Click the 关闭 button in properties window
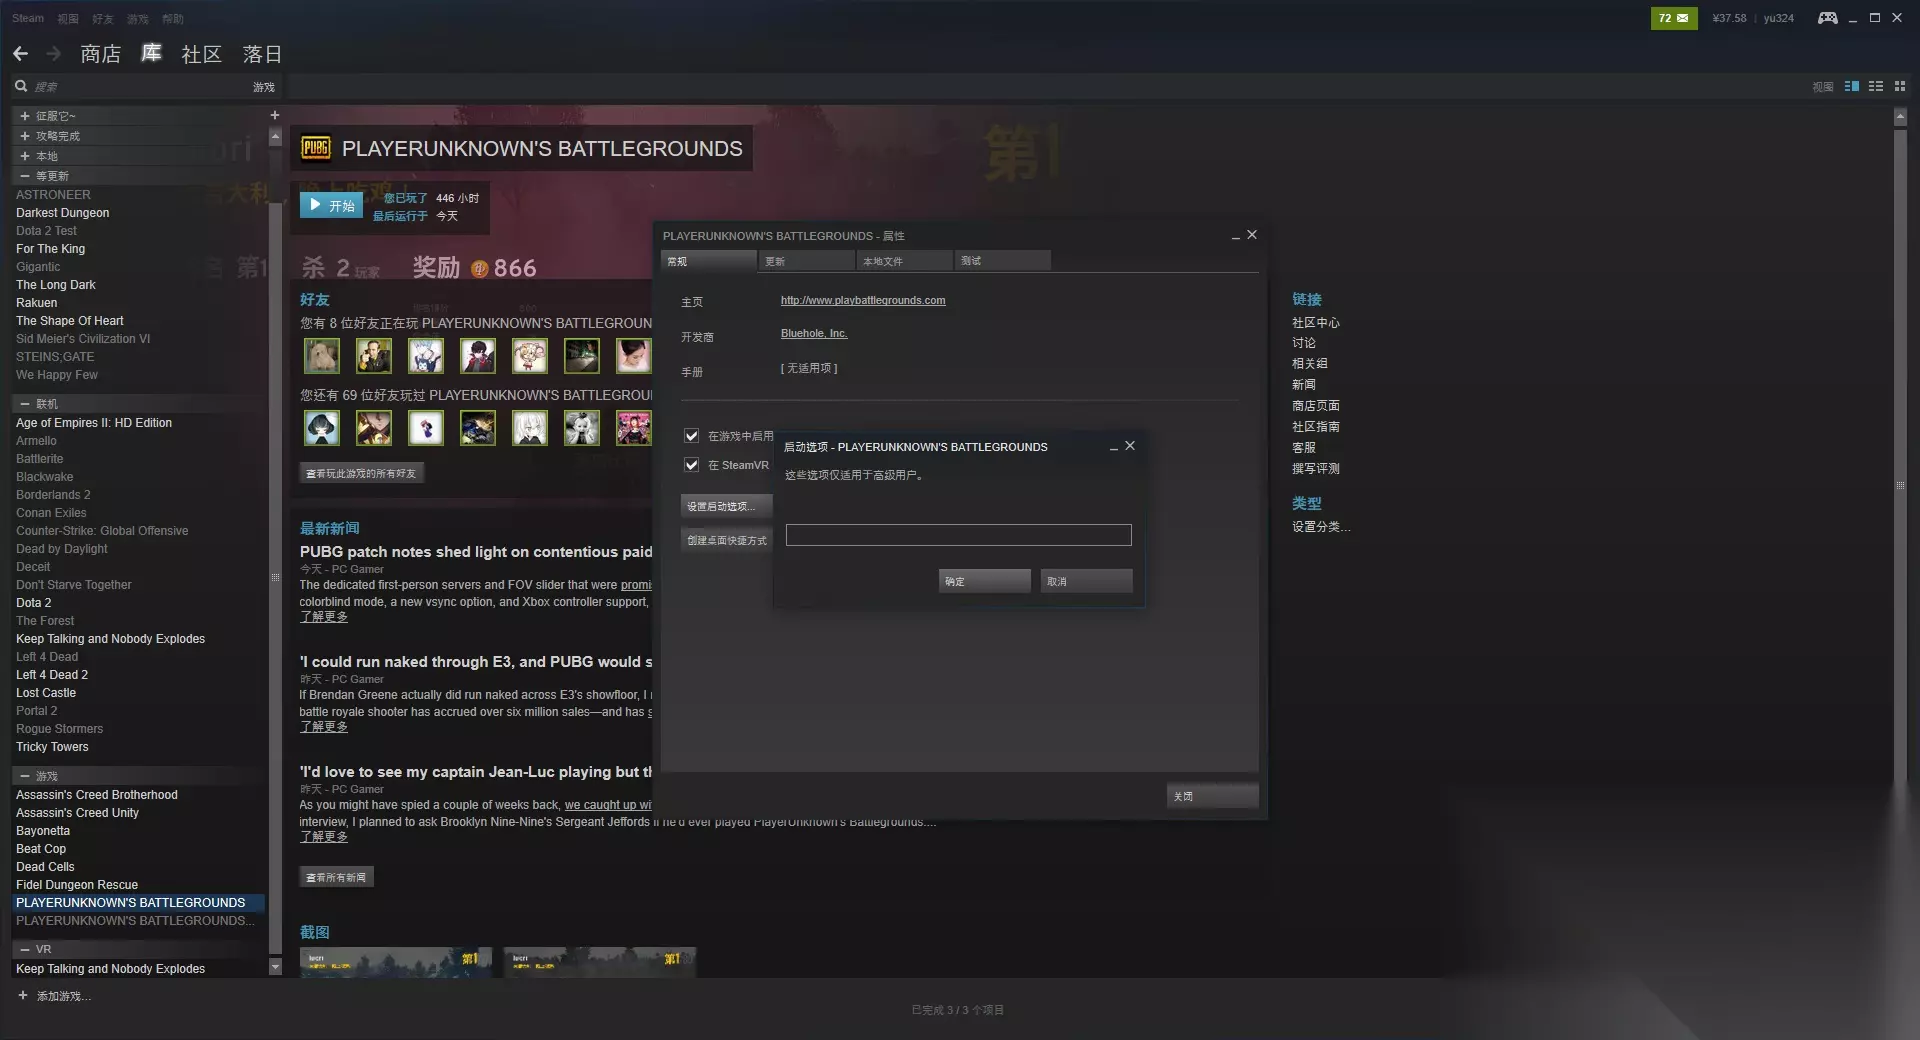This screenshot has height=1040, width=1920. point(1212,796)
